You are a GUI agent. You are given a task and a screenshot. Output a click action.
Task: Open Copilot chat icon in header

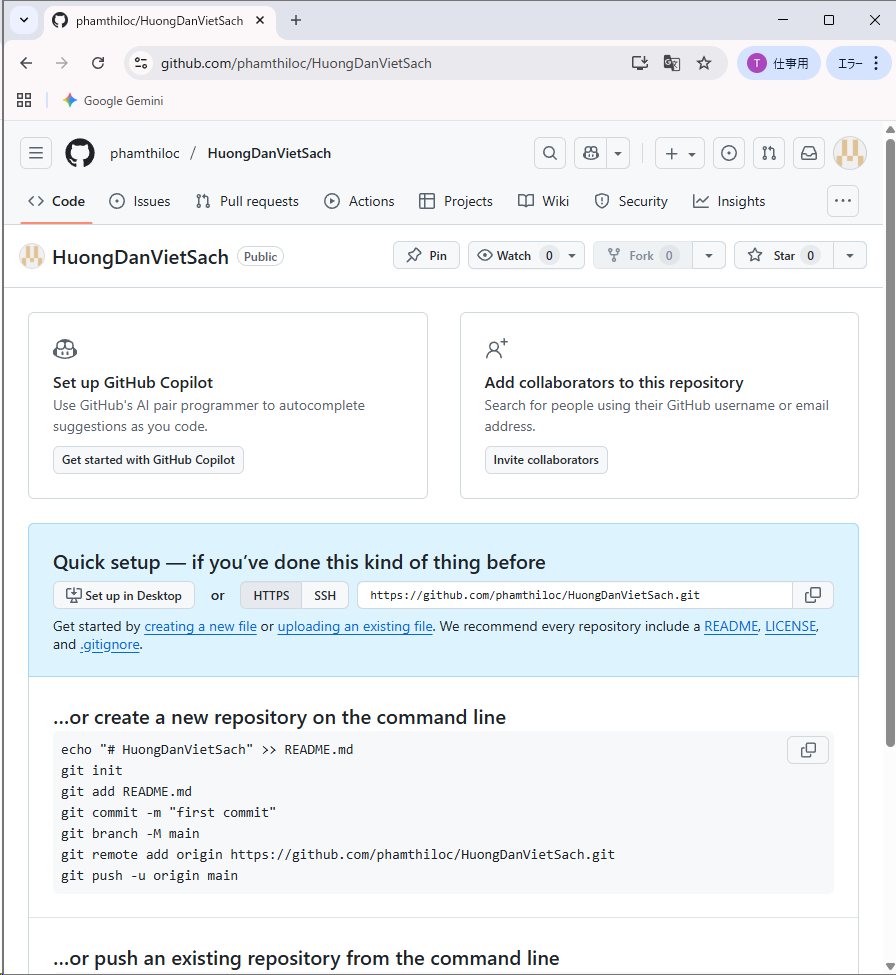[x=591, y=153]
